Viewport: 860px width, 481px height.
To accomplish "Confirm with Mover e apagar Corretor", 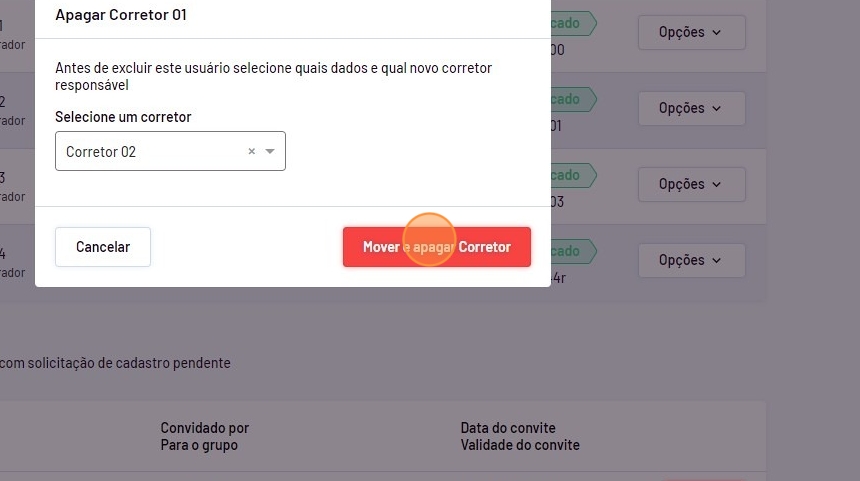I will tap(436, 247).
